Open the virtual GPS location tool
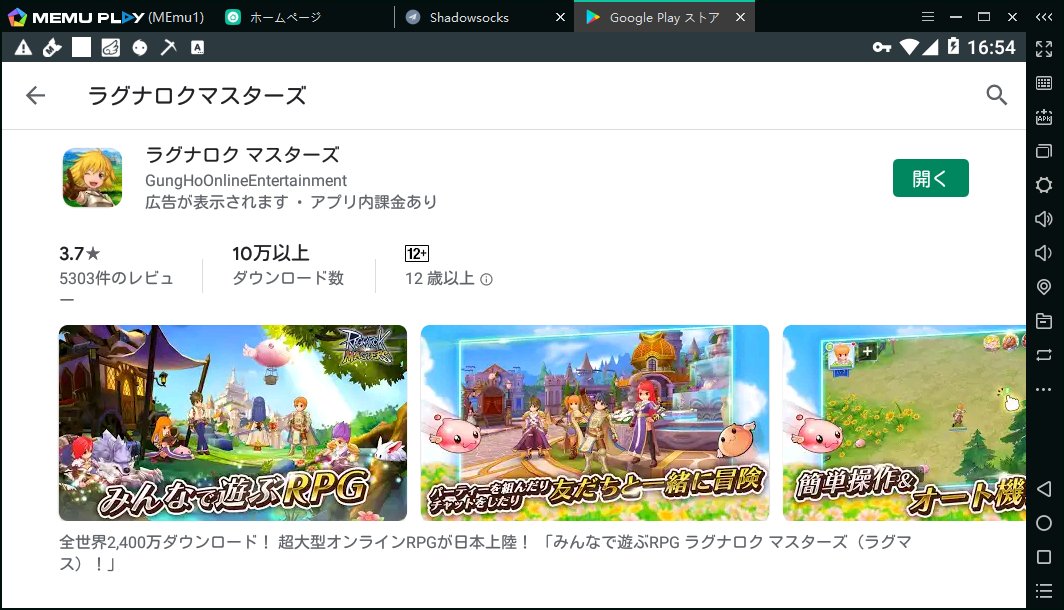 pos(1044,287)
